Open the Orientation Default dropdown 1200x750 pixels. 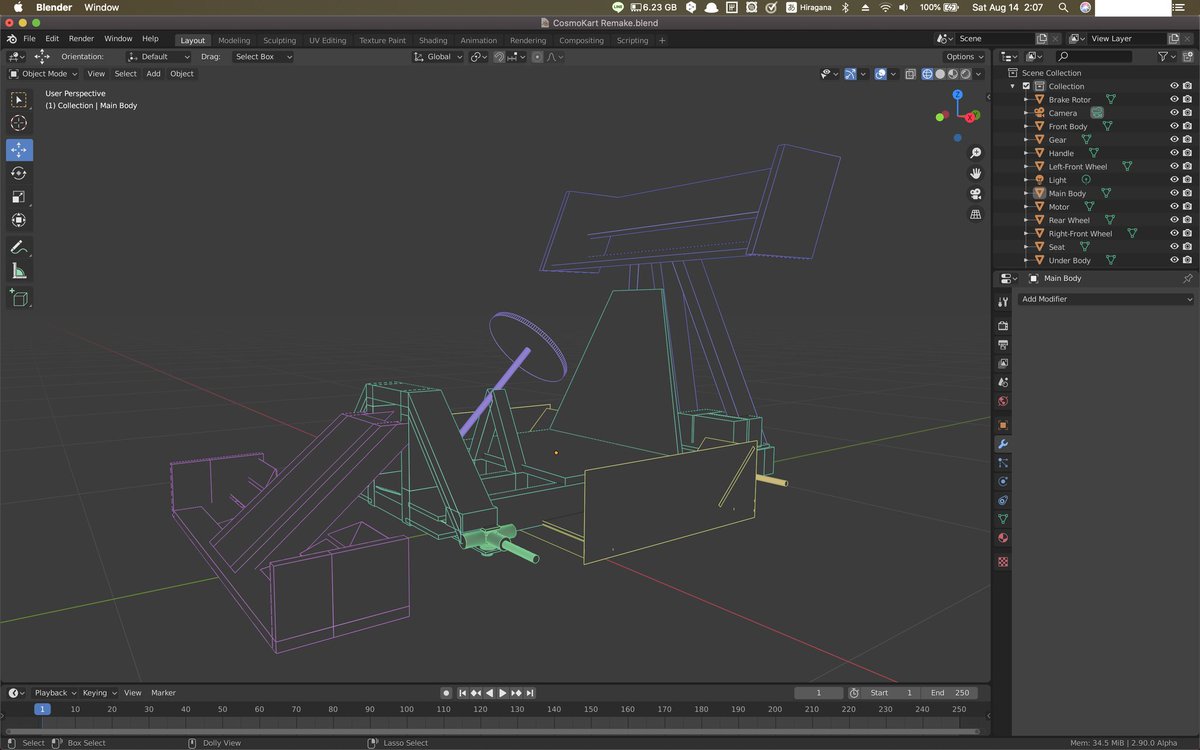[x=158, y=57]
